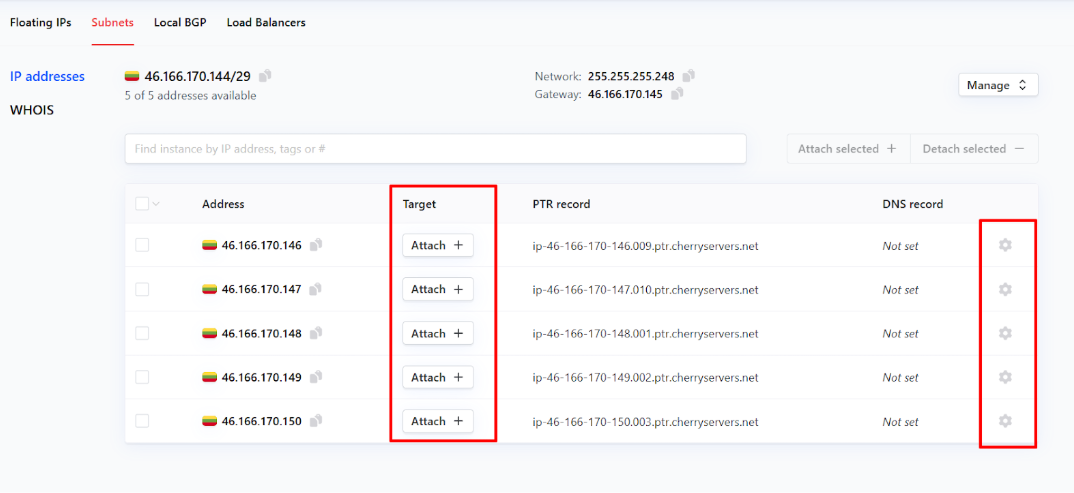This screenshot has height=493, width=1074.
Task: Copy the gateway address 46.166.170.145
Action: [x=677, y=94]
